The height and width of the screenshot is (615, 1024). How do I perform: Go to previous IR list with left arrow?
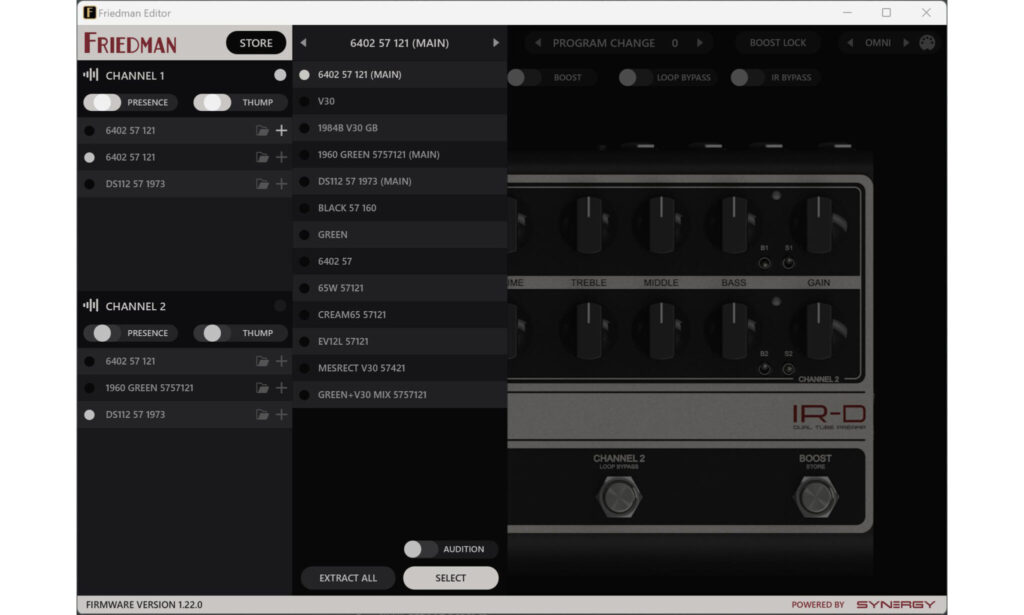point(304,43)
